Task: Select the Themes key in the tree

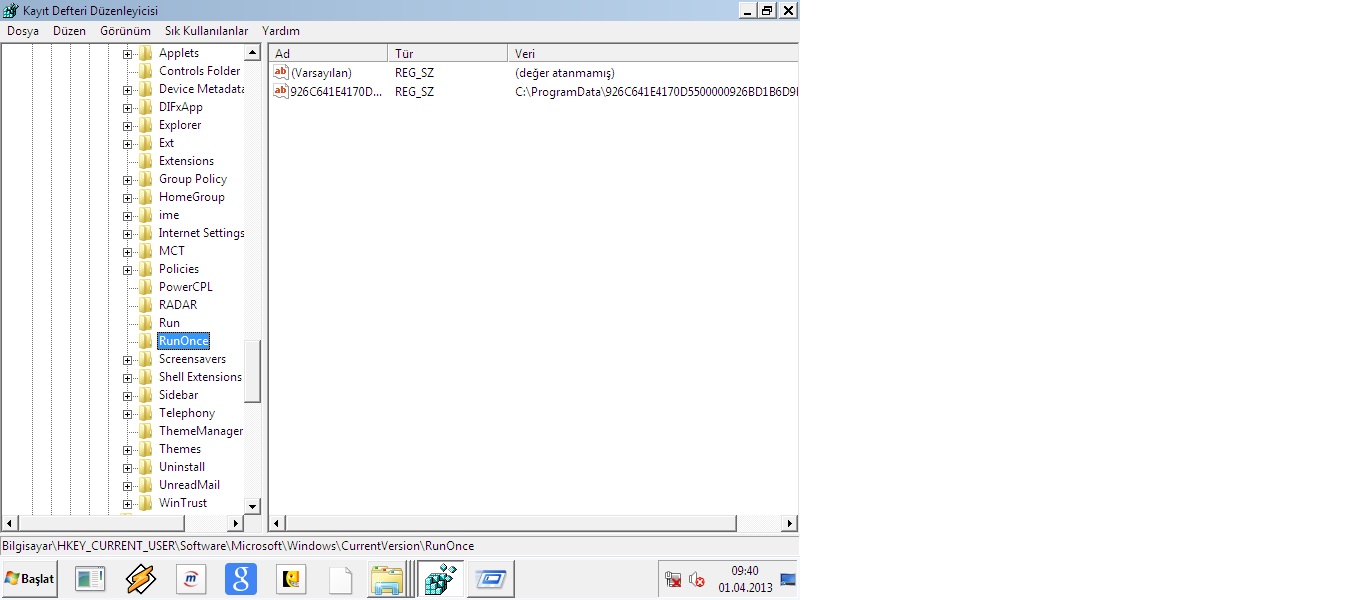Action: (180, 449)
